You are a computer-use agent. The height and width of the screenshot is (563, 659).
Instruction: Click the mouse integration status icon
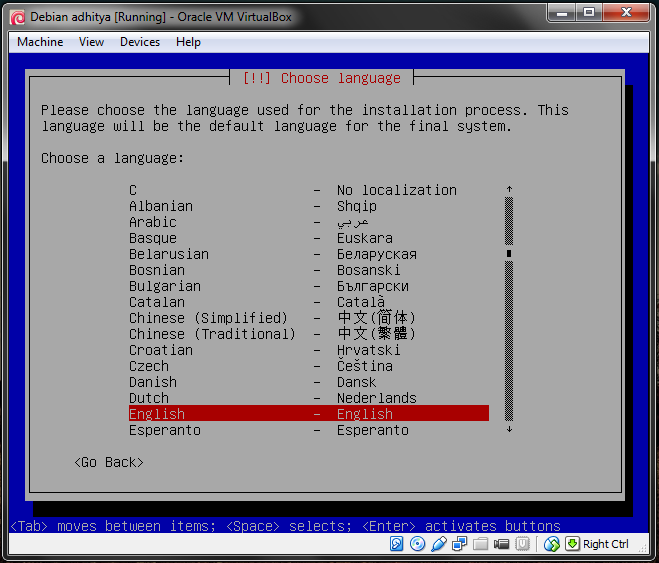552,544
